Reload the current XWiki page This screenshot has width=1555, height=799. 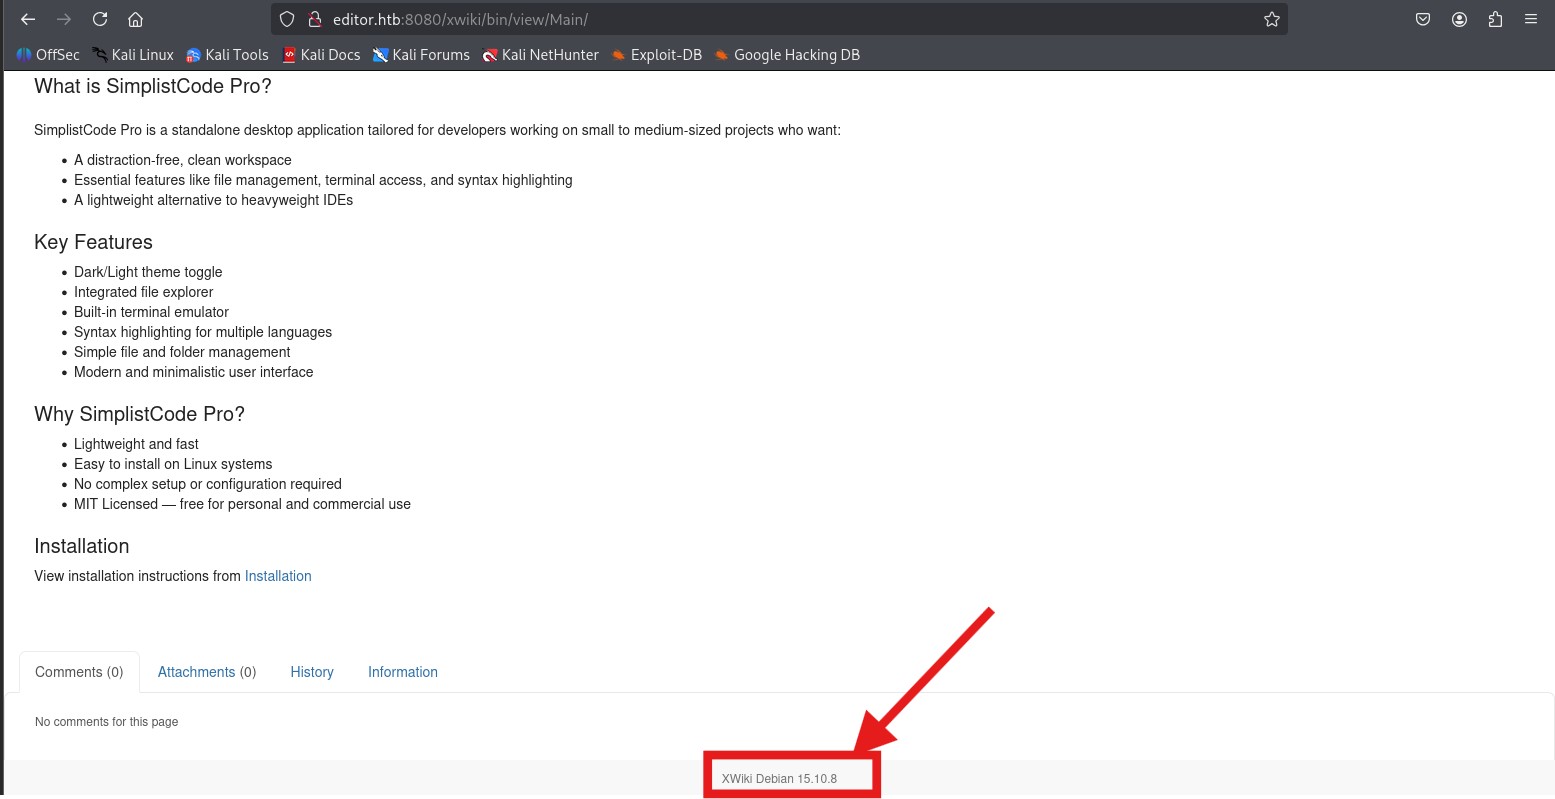click(x=100, y=19)
